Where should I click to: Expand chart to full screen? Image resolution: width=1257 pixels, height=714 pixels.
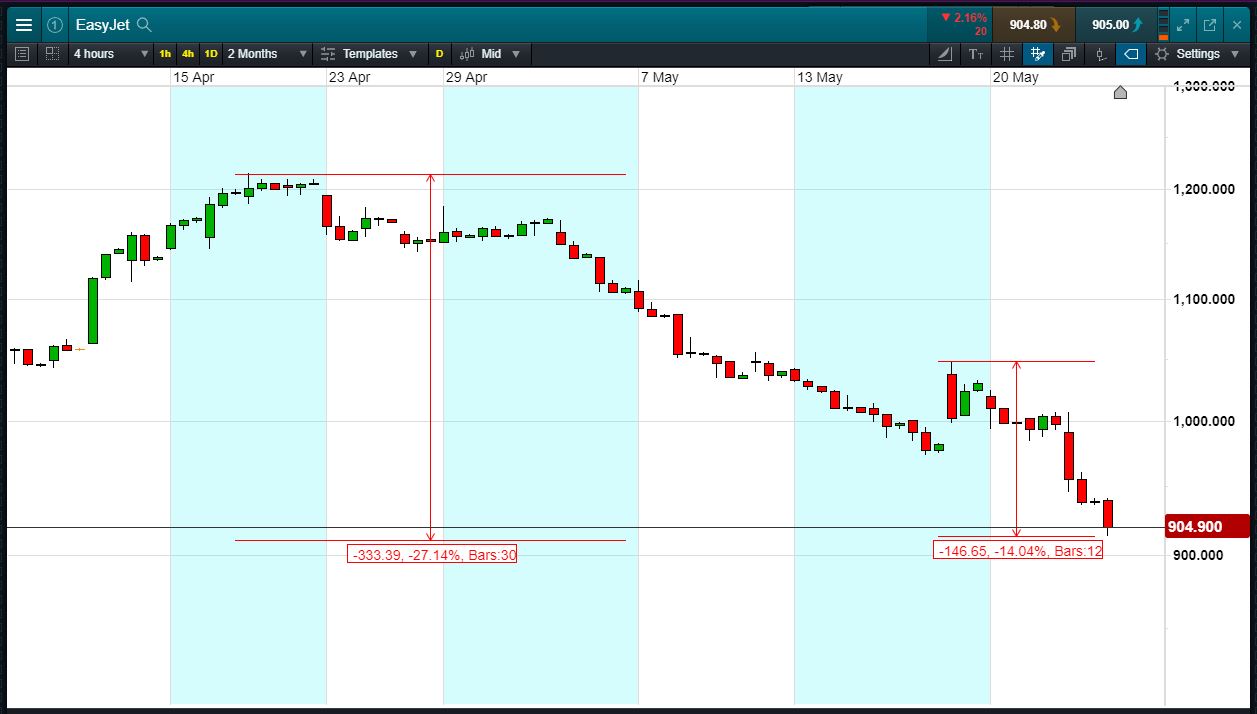coord(1183,25)
